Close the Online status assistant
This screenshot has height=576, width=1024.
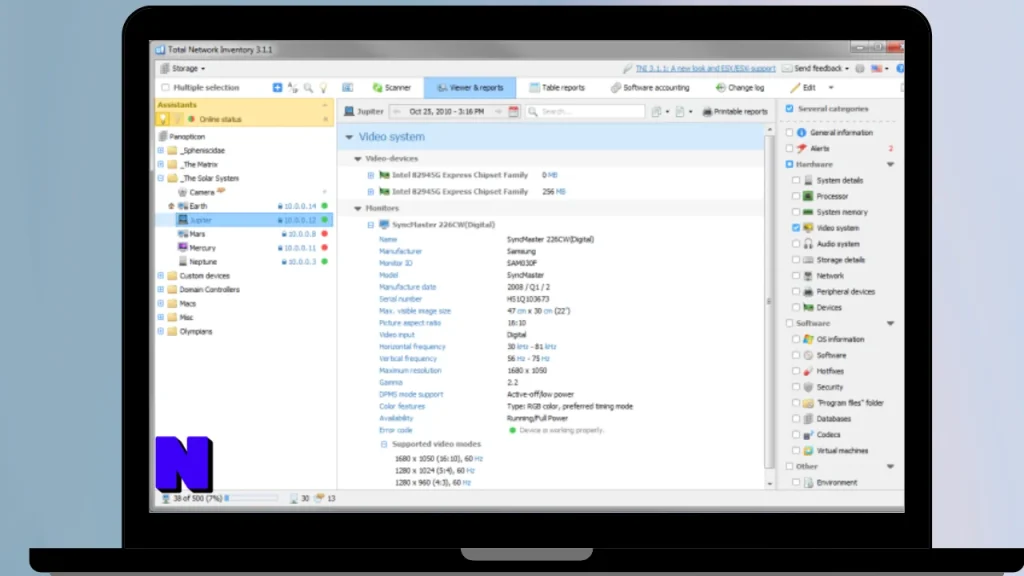pyautogui.click(x=325, y=120)
